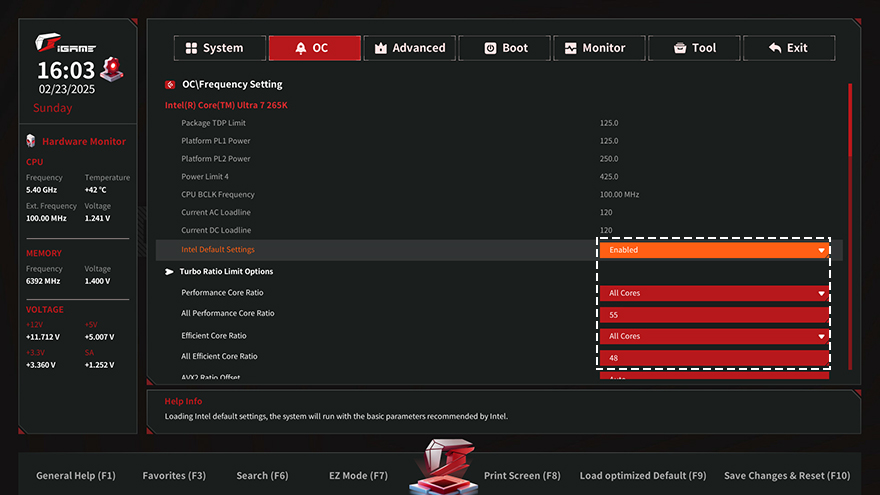
Task: Click the Hardware Monitor panel icon
Action: [31, 141]
